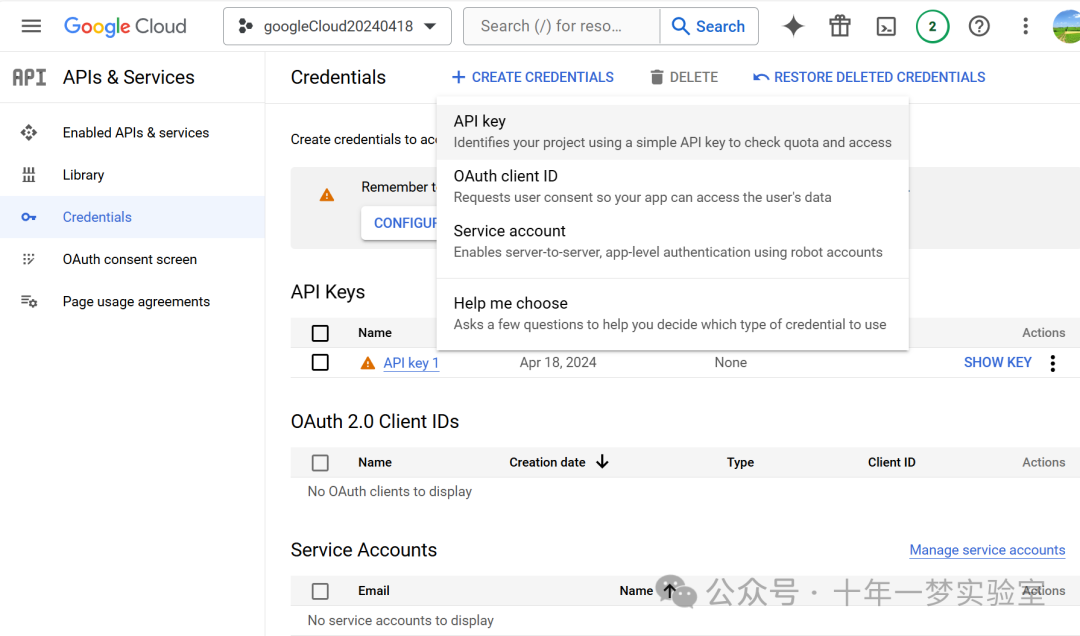
Task: Toggle select-all checkbox in OAuth 2.0 Client IDs
Action: tap(320, 463)
